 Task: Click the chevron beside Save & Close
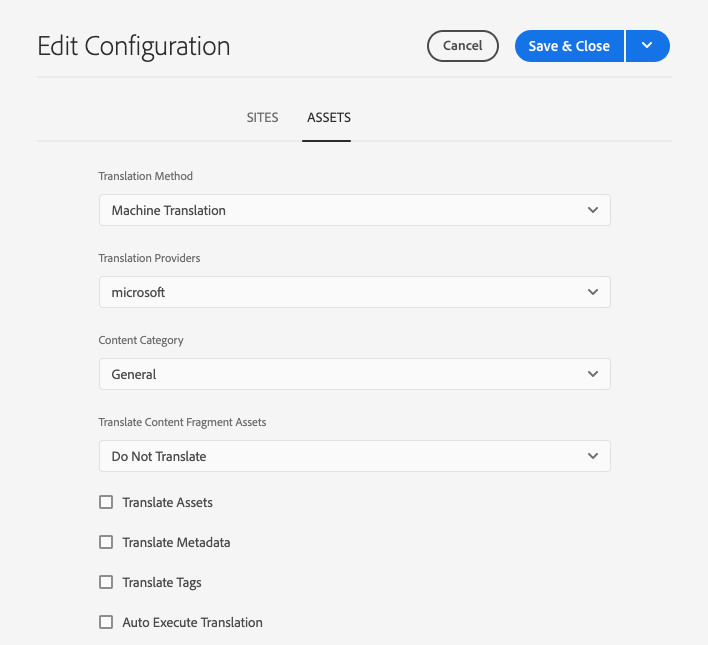coord(648,46)
